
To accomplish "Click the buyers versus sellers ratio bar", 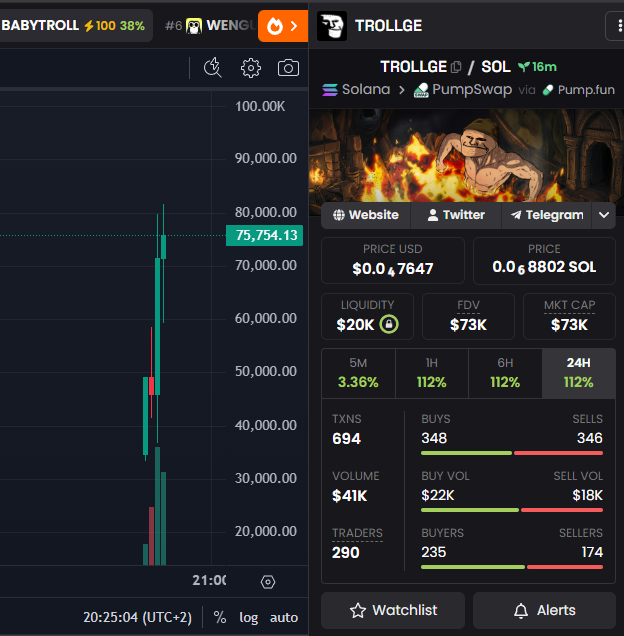I will (x=512, y=567).
